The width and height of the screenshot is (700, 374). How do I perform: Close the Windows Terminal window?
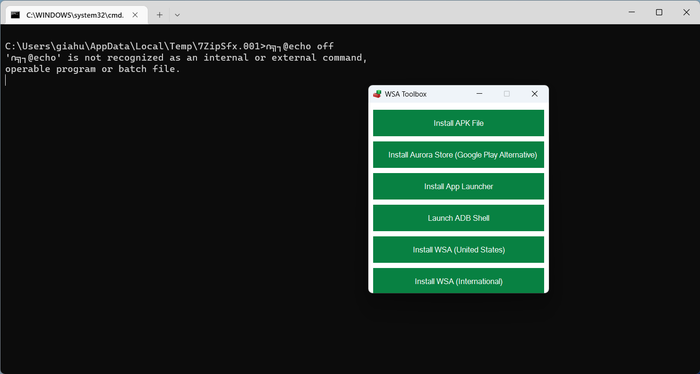[687, 12]
